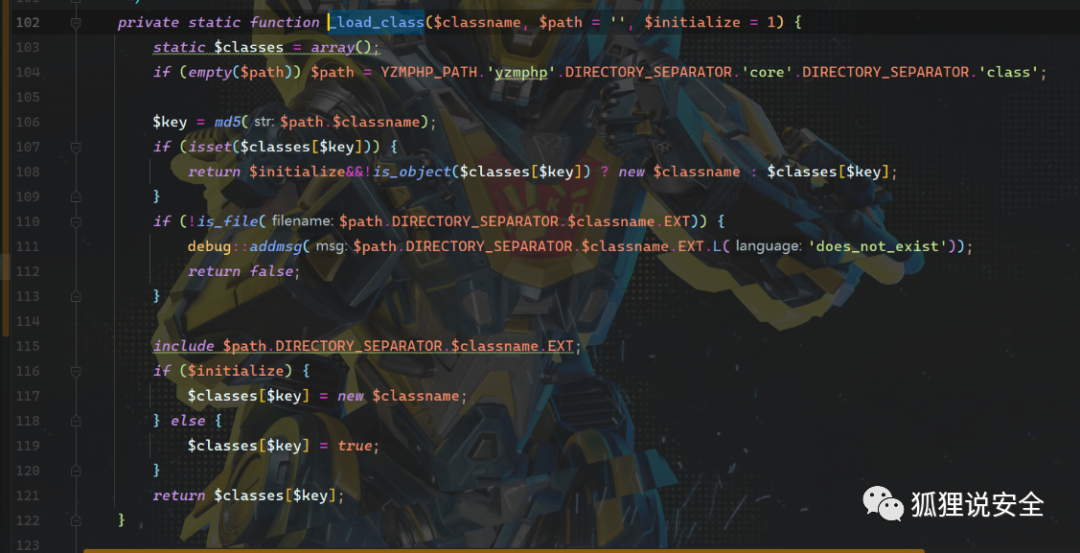Click fold end marker on line 113
1080x553 pixels.
click(x=76, y=295)
